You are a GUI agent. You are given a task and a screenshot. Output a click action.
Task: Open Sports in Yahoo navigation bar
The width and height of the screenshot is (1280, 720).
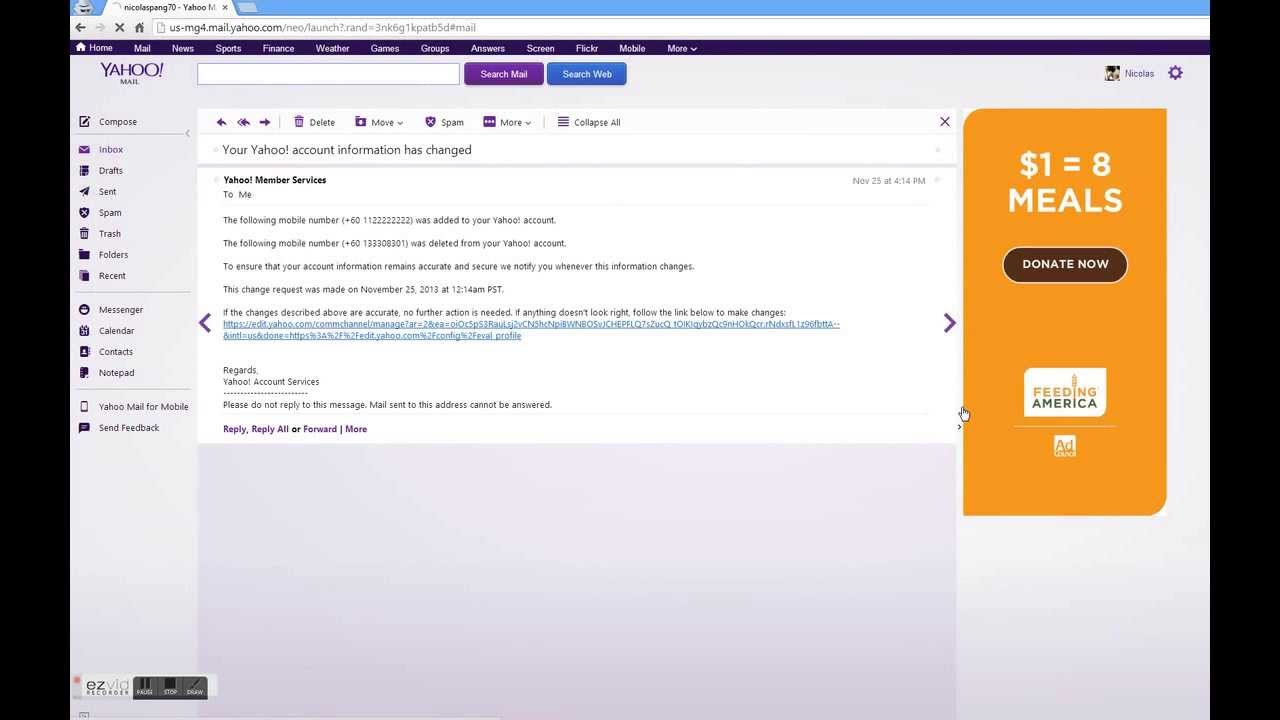(228, 48)
